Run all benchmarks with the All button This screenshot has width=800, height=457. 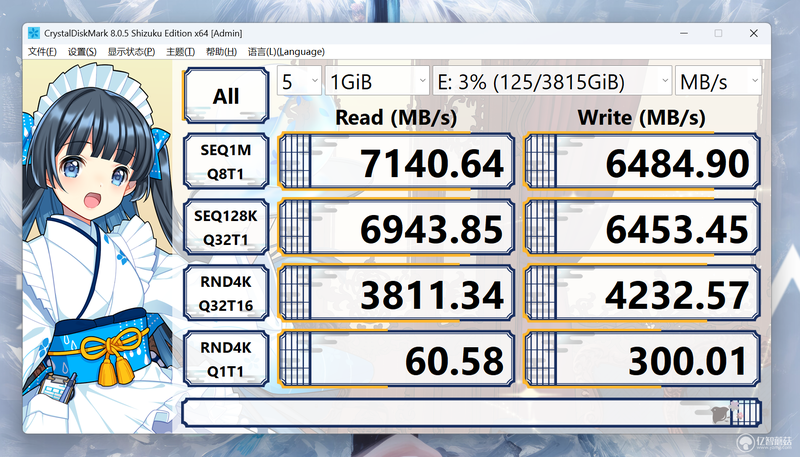click(226, 95)
